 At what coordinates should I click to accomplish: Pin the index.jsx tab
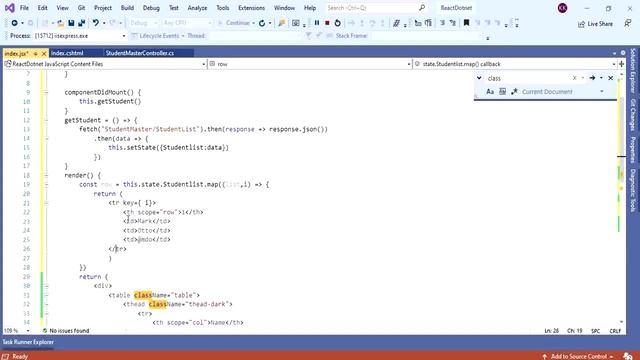(x=36, y=53)
